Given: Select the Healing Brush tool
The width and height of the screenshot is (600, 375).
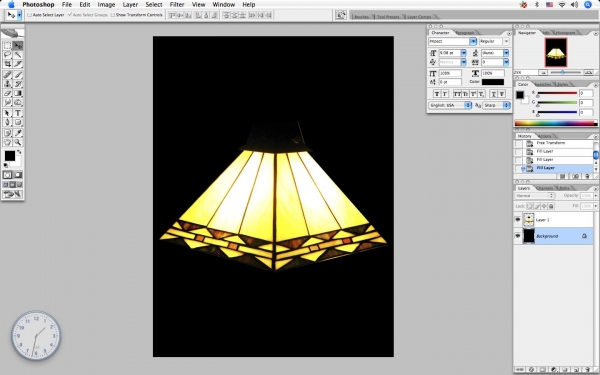Looking at the screenshot, I should pos(7,75).
